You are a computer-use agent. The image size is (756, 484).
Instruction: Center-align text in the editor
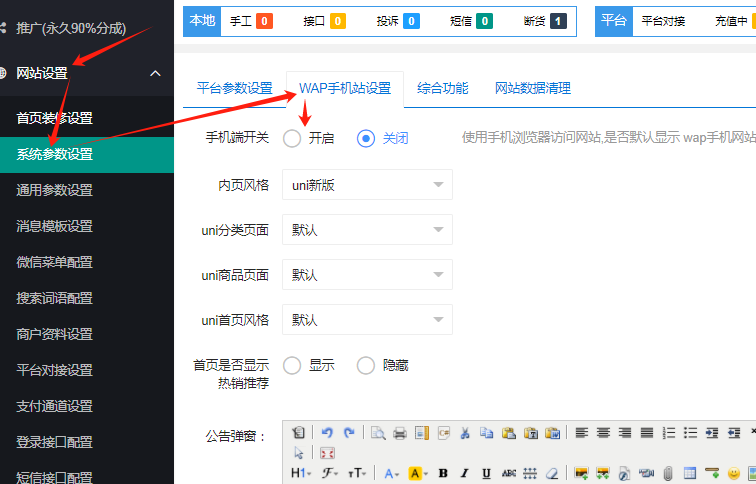tap(603, 433)
